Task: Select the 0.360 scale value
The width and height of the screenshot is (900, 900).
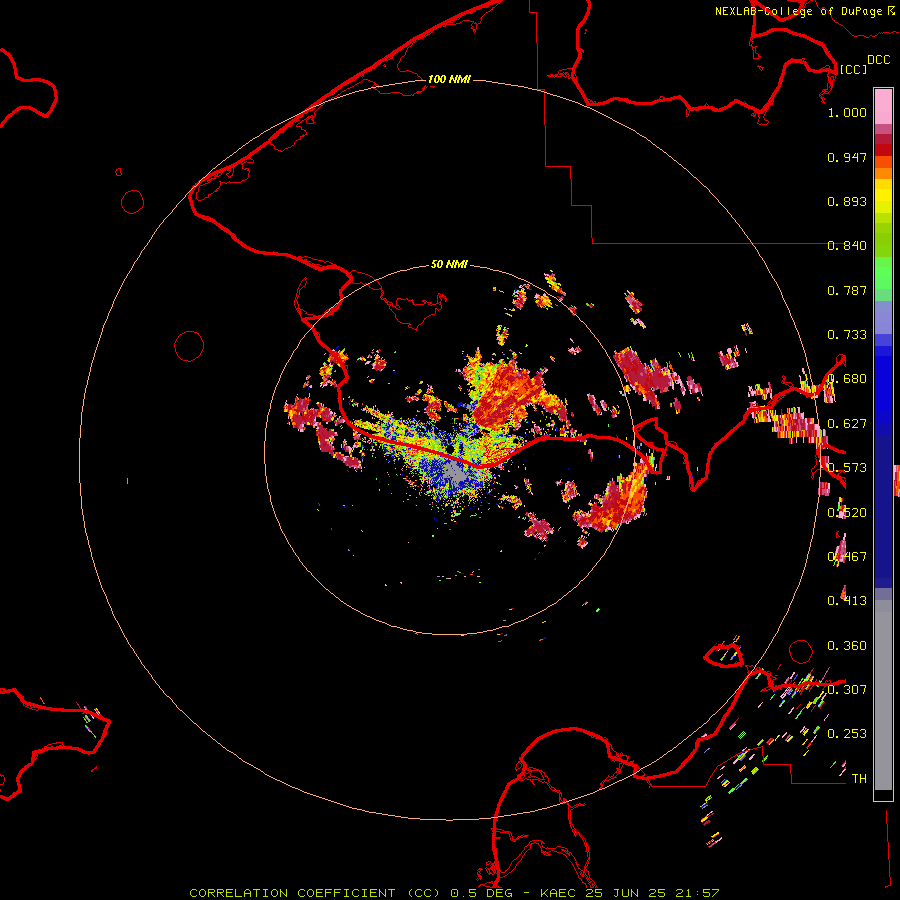Action: coord(847,646)
